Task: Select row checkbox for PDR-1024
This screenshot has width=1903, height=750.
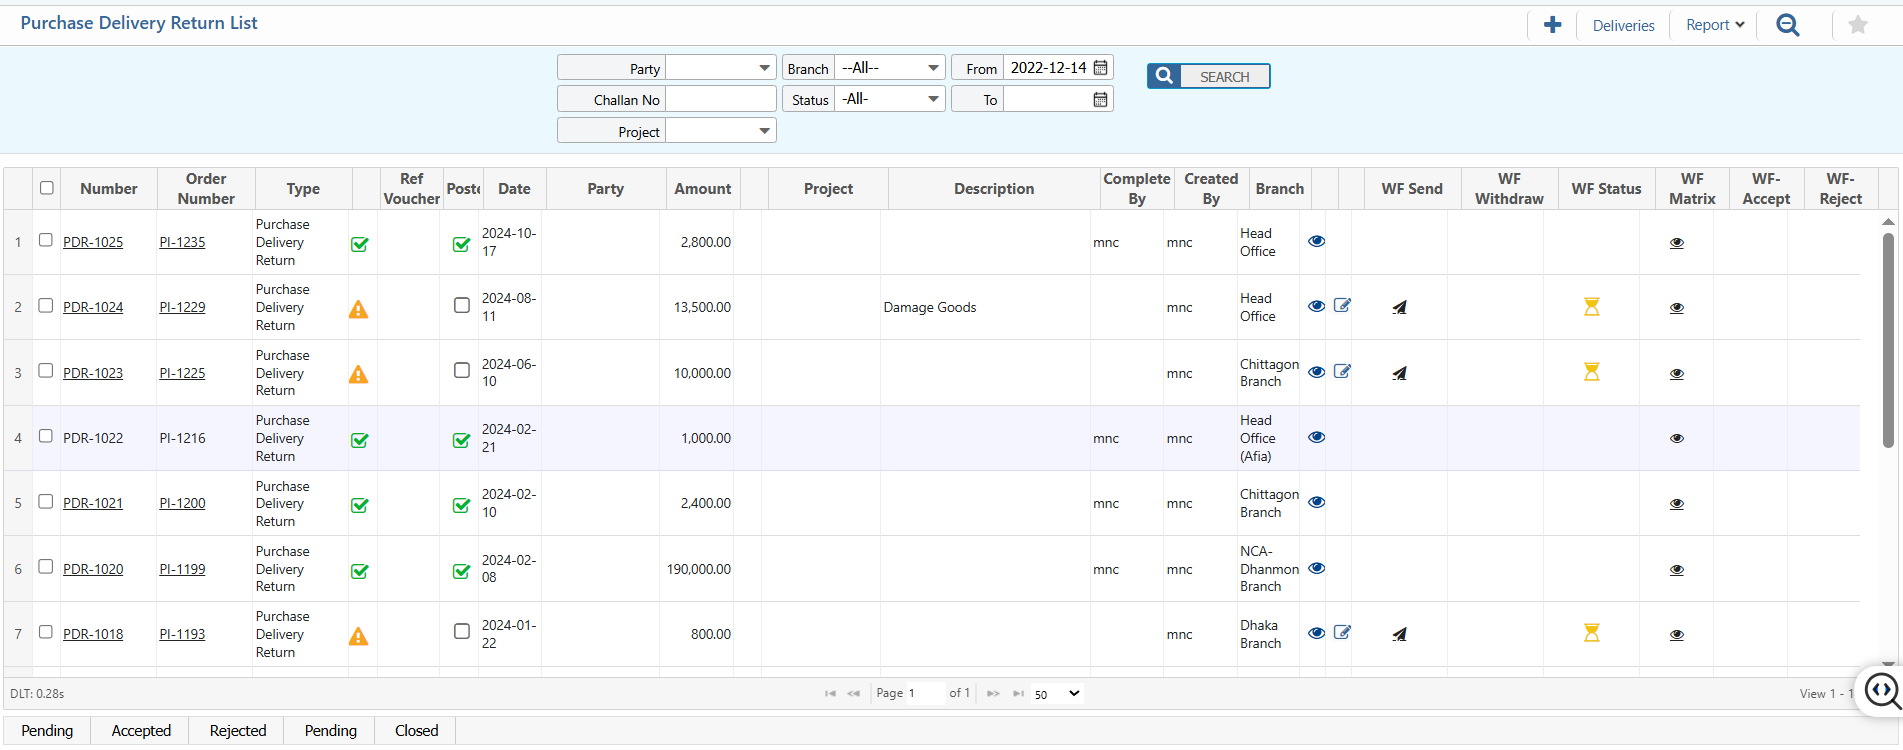Action: 45,305
